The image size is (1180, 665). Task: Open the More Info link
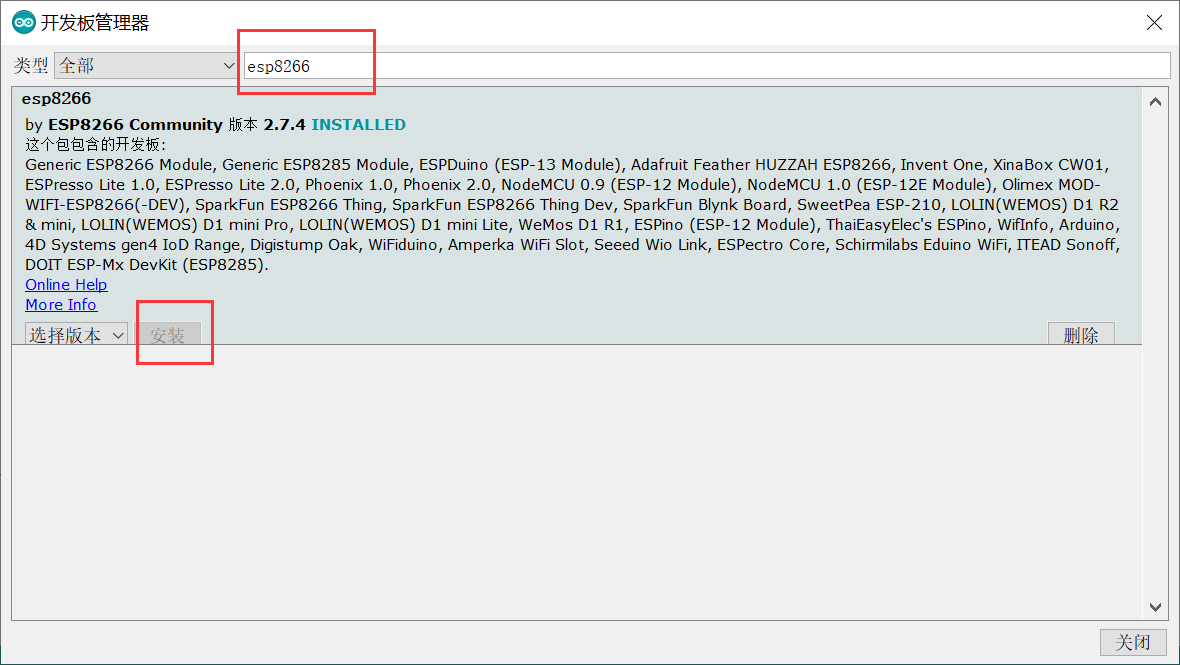tap(61, 305)
